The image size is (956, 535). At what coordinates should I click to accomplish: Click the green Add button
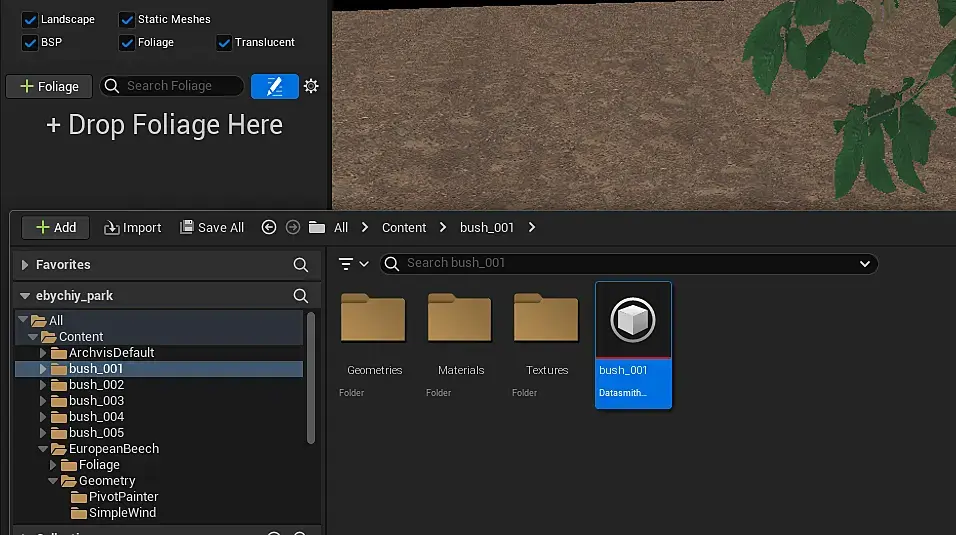tap(56, 228)
